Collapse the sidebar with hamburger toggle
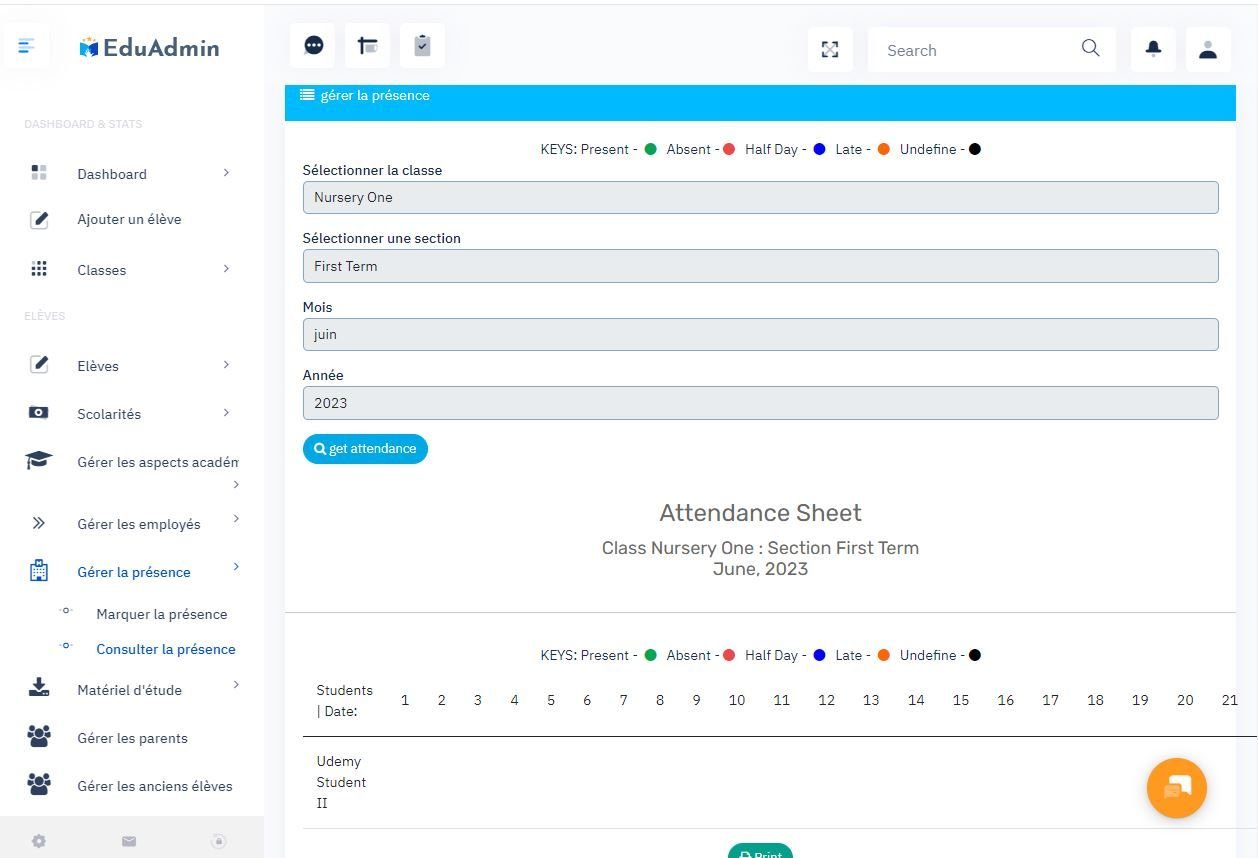Image resolution: width=1258 pixels, height=858 pixels. pos(27,46)
